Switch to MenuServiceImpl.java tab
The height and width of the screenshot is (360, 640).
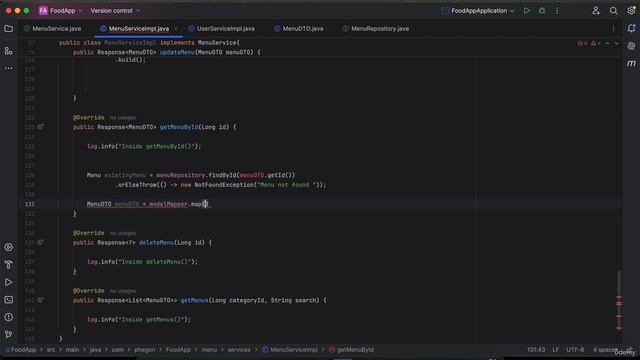pyautogui.click(x=139, y=29)
